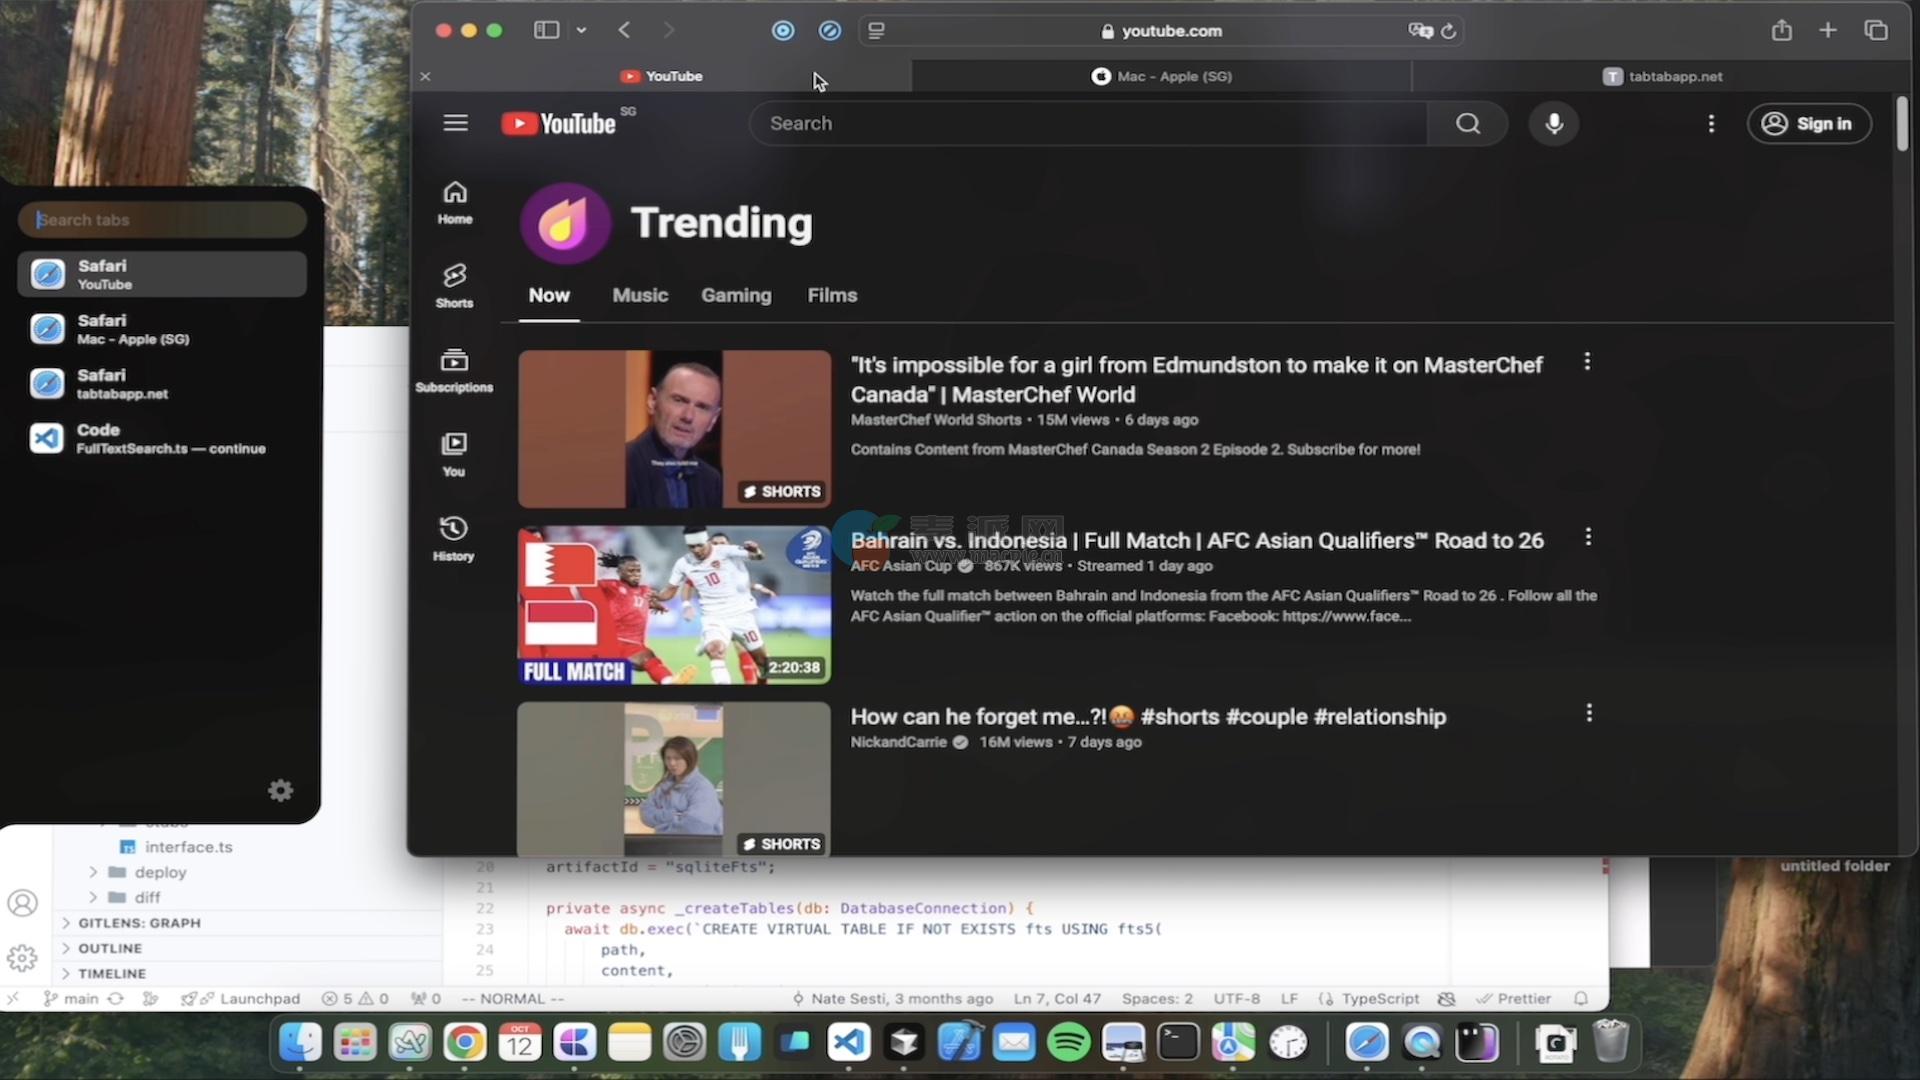The image size is (1920, 1080).
Task: Click the YouTube logo
Action: [558, 123]
